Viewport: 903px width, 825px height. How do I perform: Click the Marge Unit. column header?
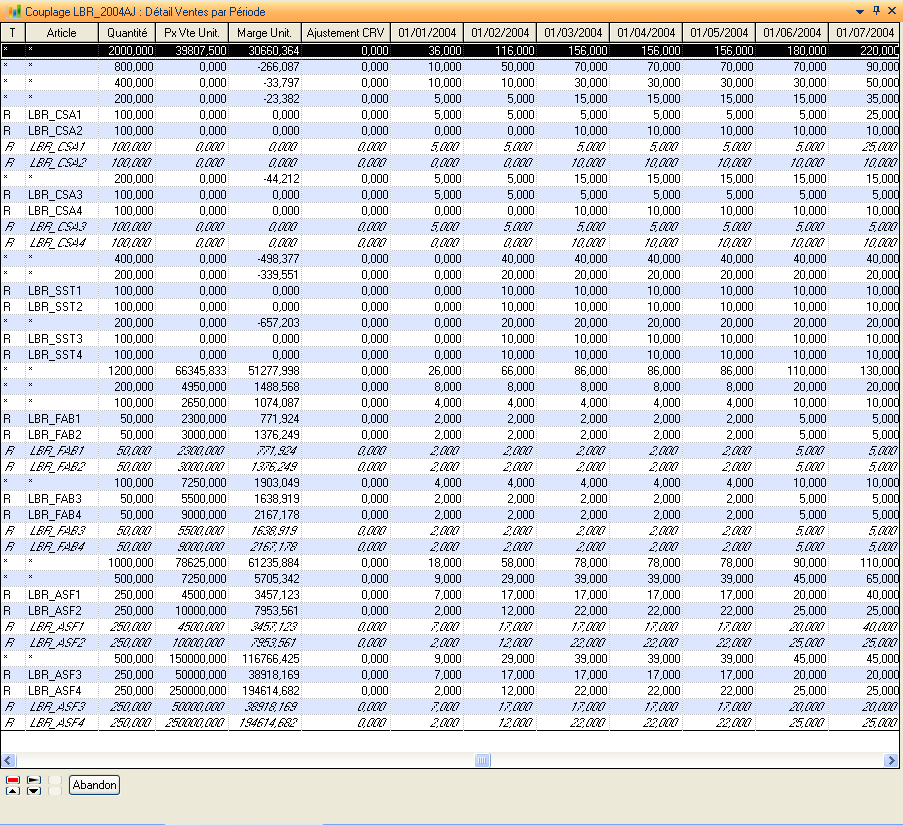pyautogui.click(x=265, y=33)
